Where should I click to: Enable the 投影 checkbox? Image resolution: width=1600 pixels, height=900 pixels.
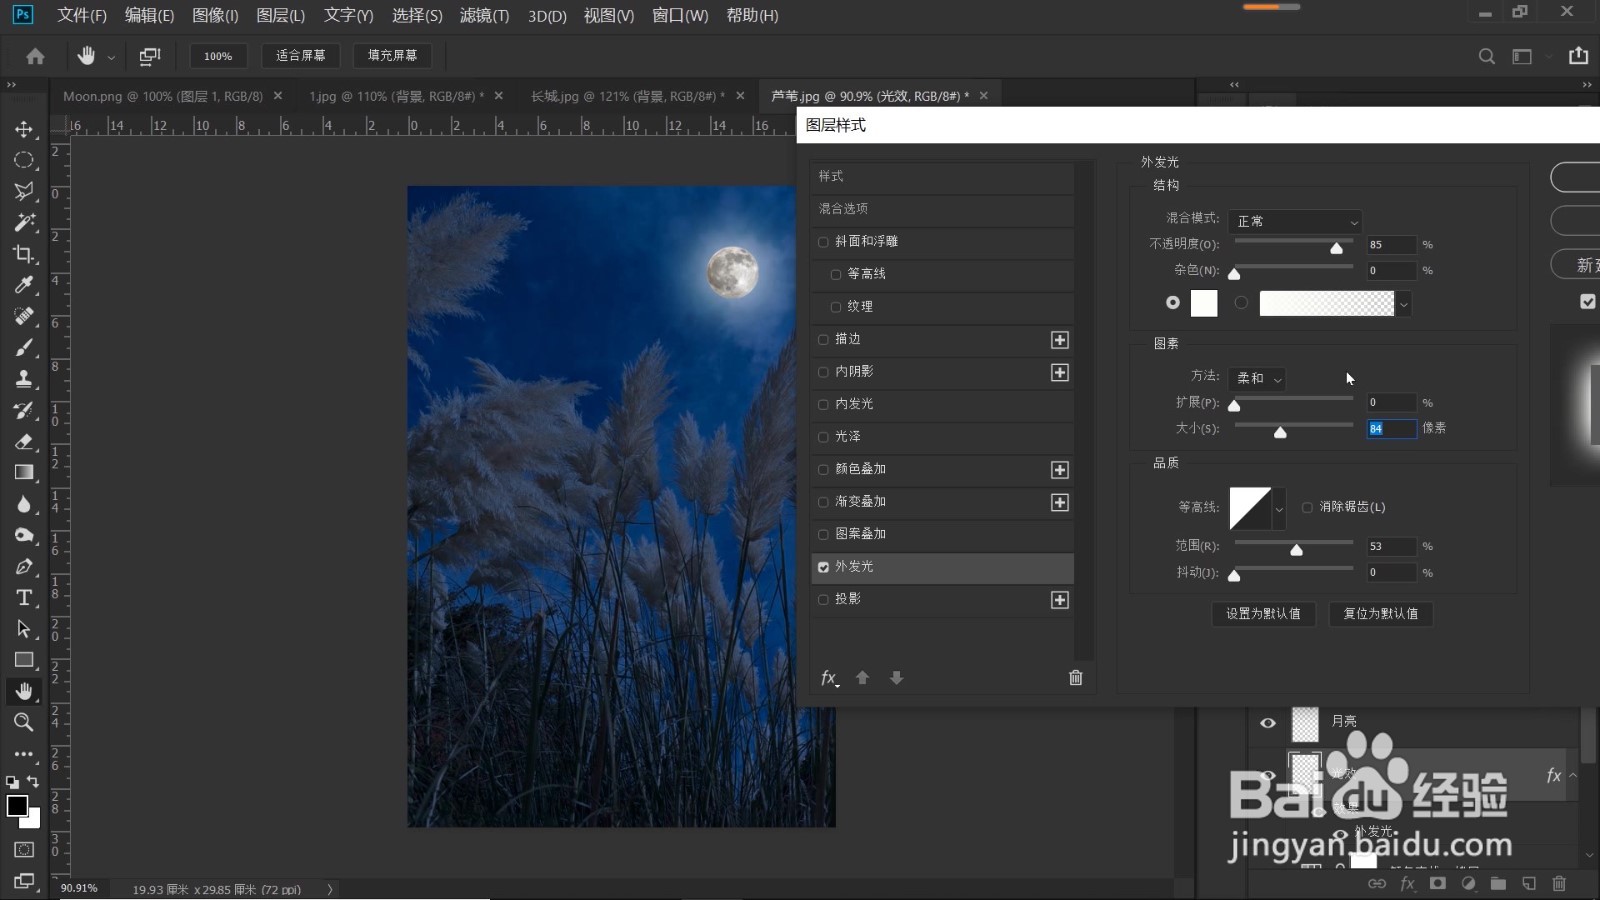click(x=823, y=600)
